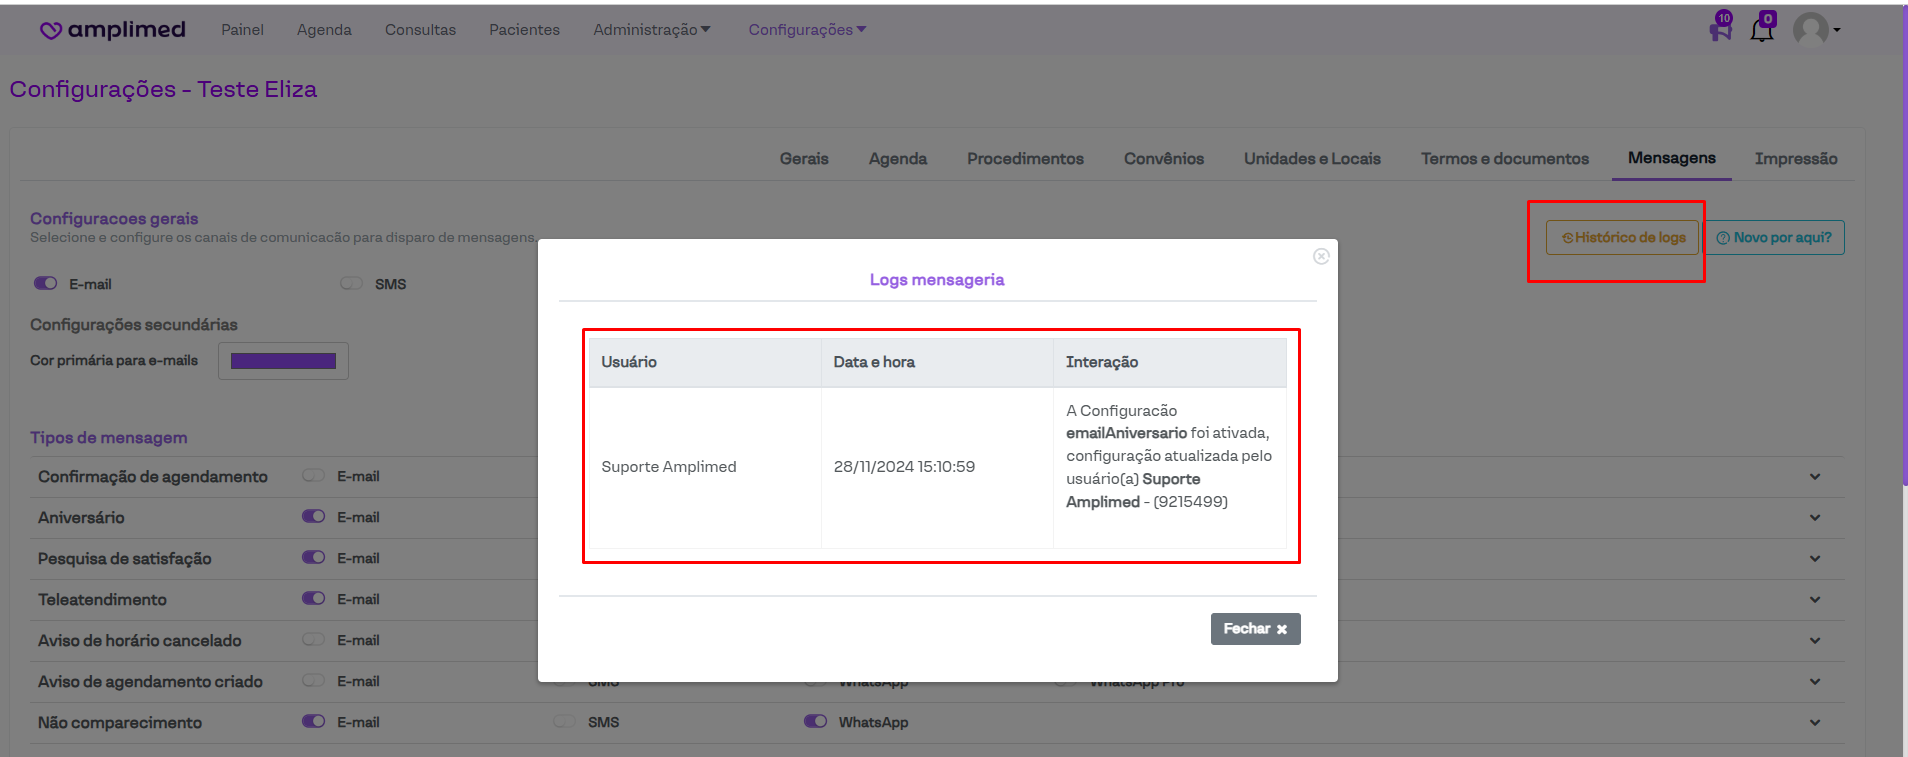Go to Pacientes in the top menu
The image size is (1908, 757).
coord(524,30)
